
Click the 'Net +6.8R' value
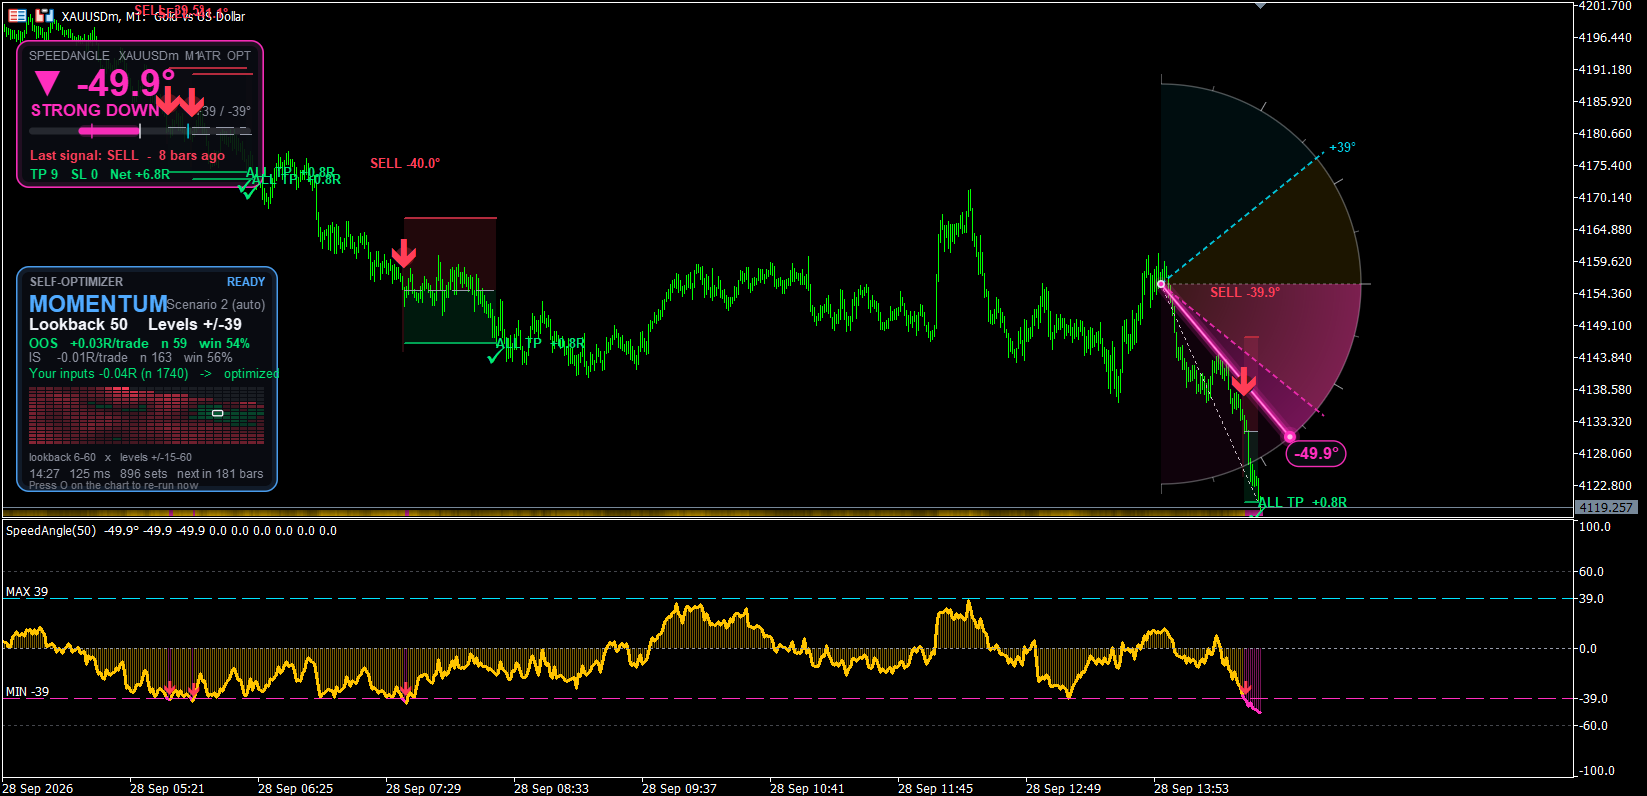[140, 174]
